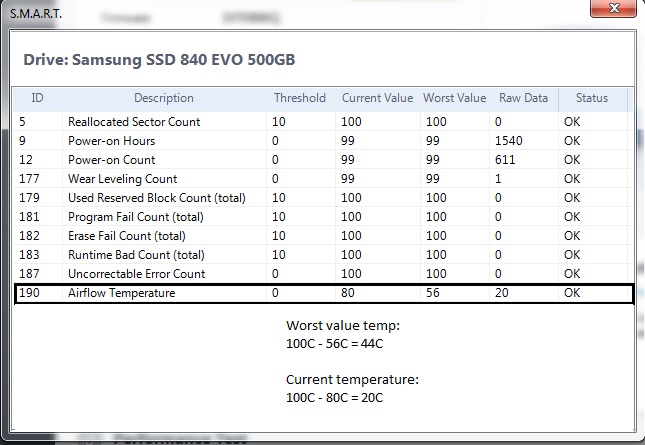Sort by the Description column header
Viewport: 645px width, 445px height.
point(164,98)
